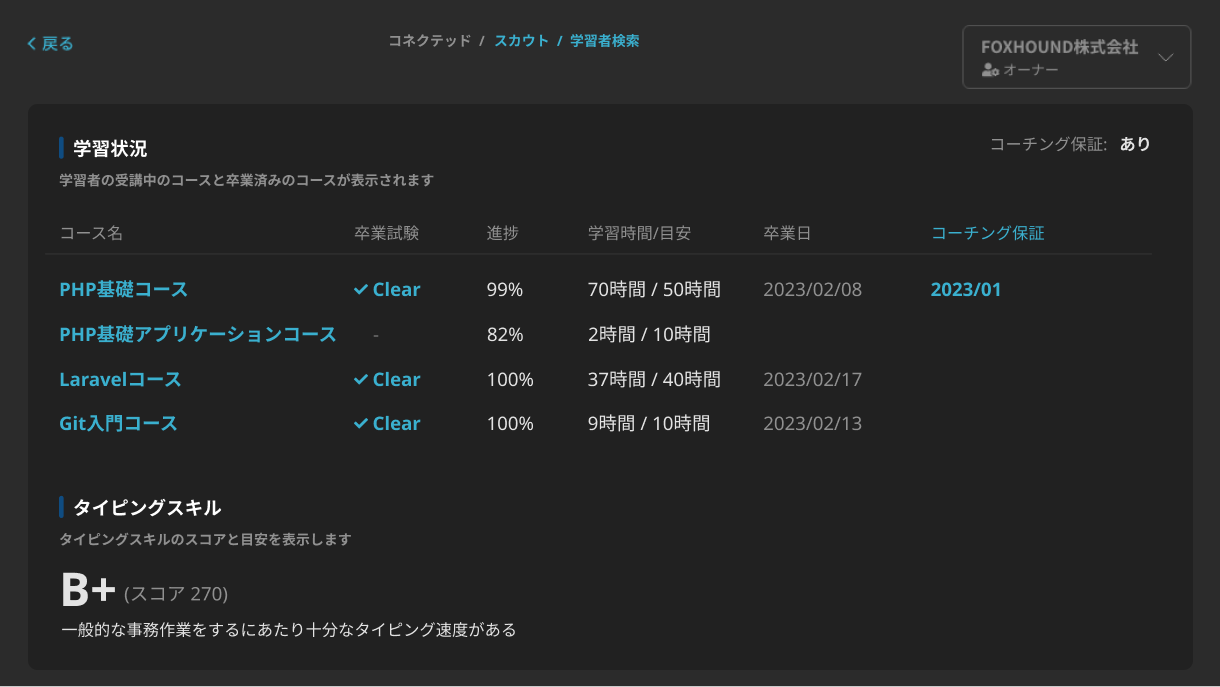Screen dimensions: 1220x687
Task: Click the B+ typing grade
Action: 89,591
